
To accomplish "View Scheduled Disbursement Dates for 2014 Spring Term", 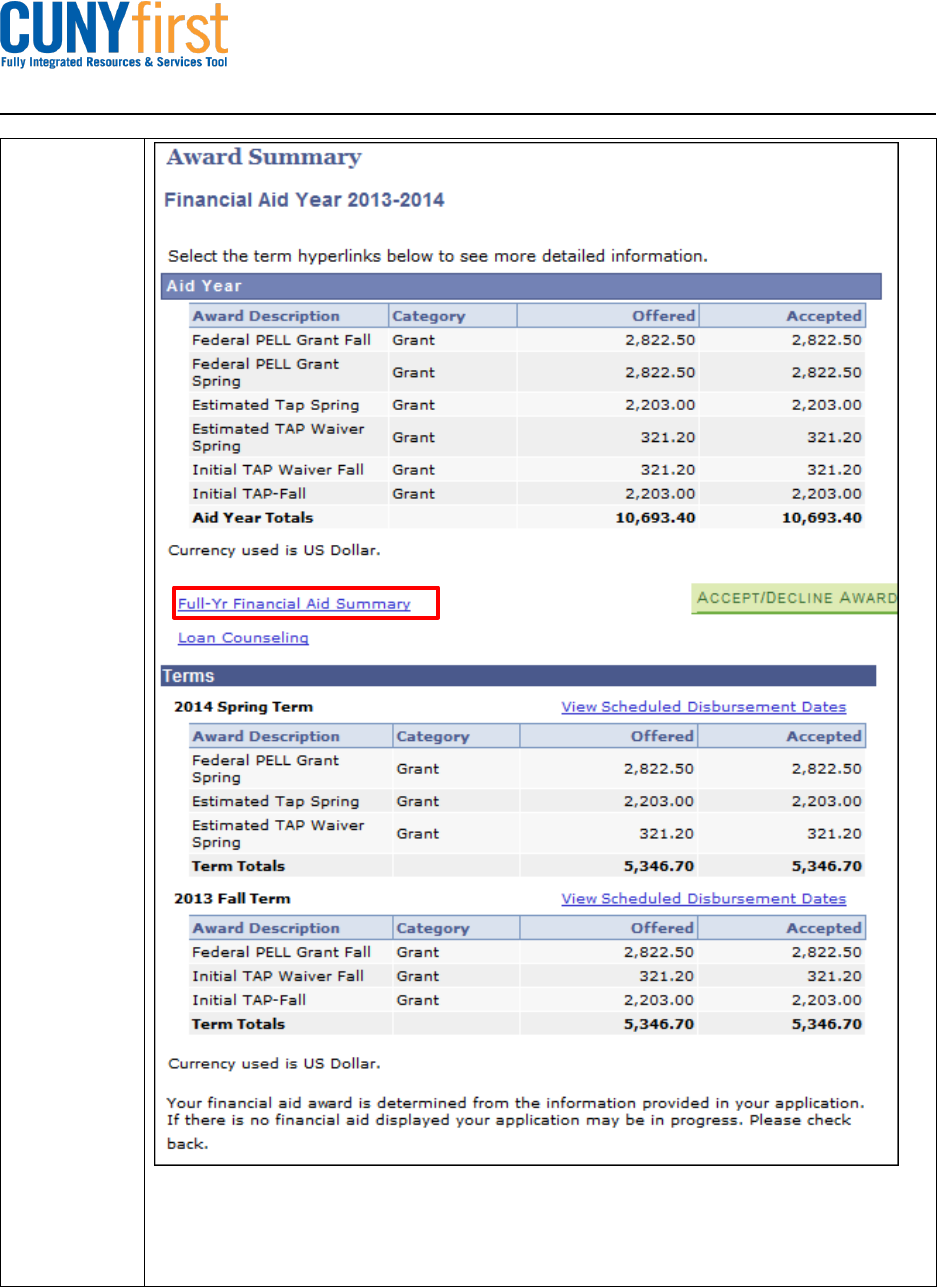I will pyautogui.click(x=704, y=707).
